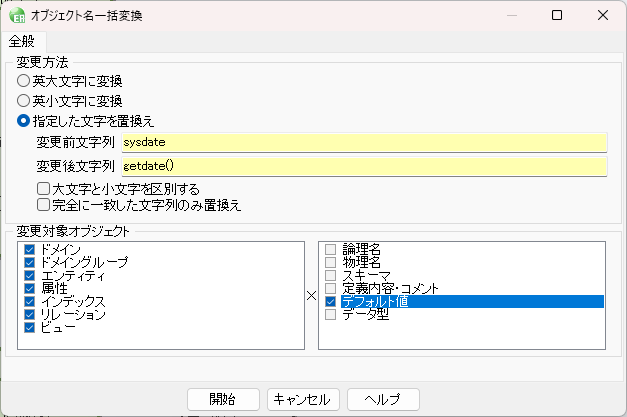Uncheck the 属性 checkbox

pyautogui.click(x=29, y=289)
